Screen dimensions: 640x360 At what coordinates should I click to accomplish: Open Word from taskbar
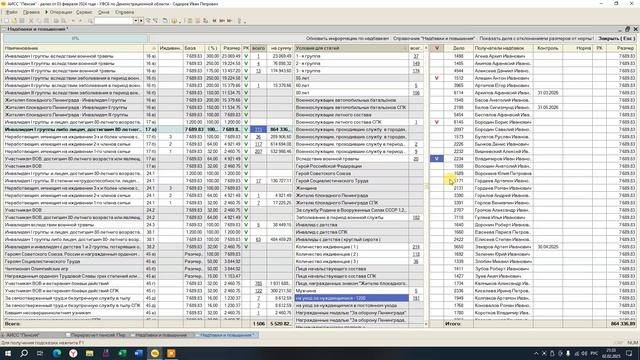tap(138, 353)
